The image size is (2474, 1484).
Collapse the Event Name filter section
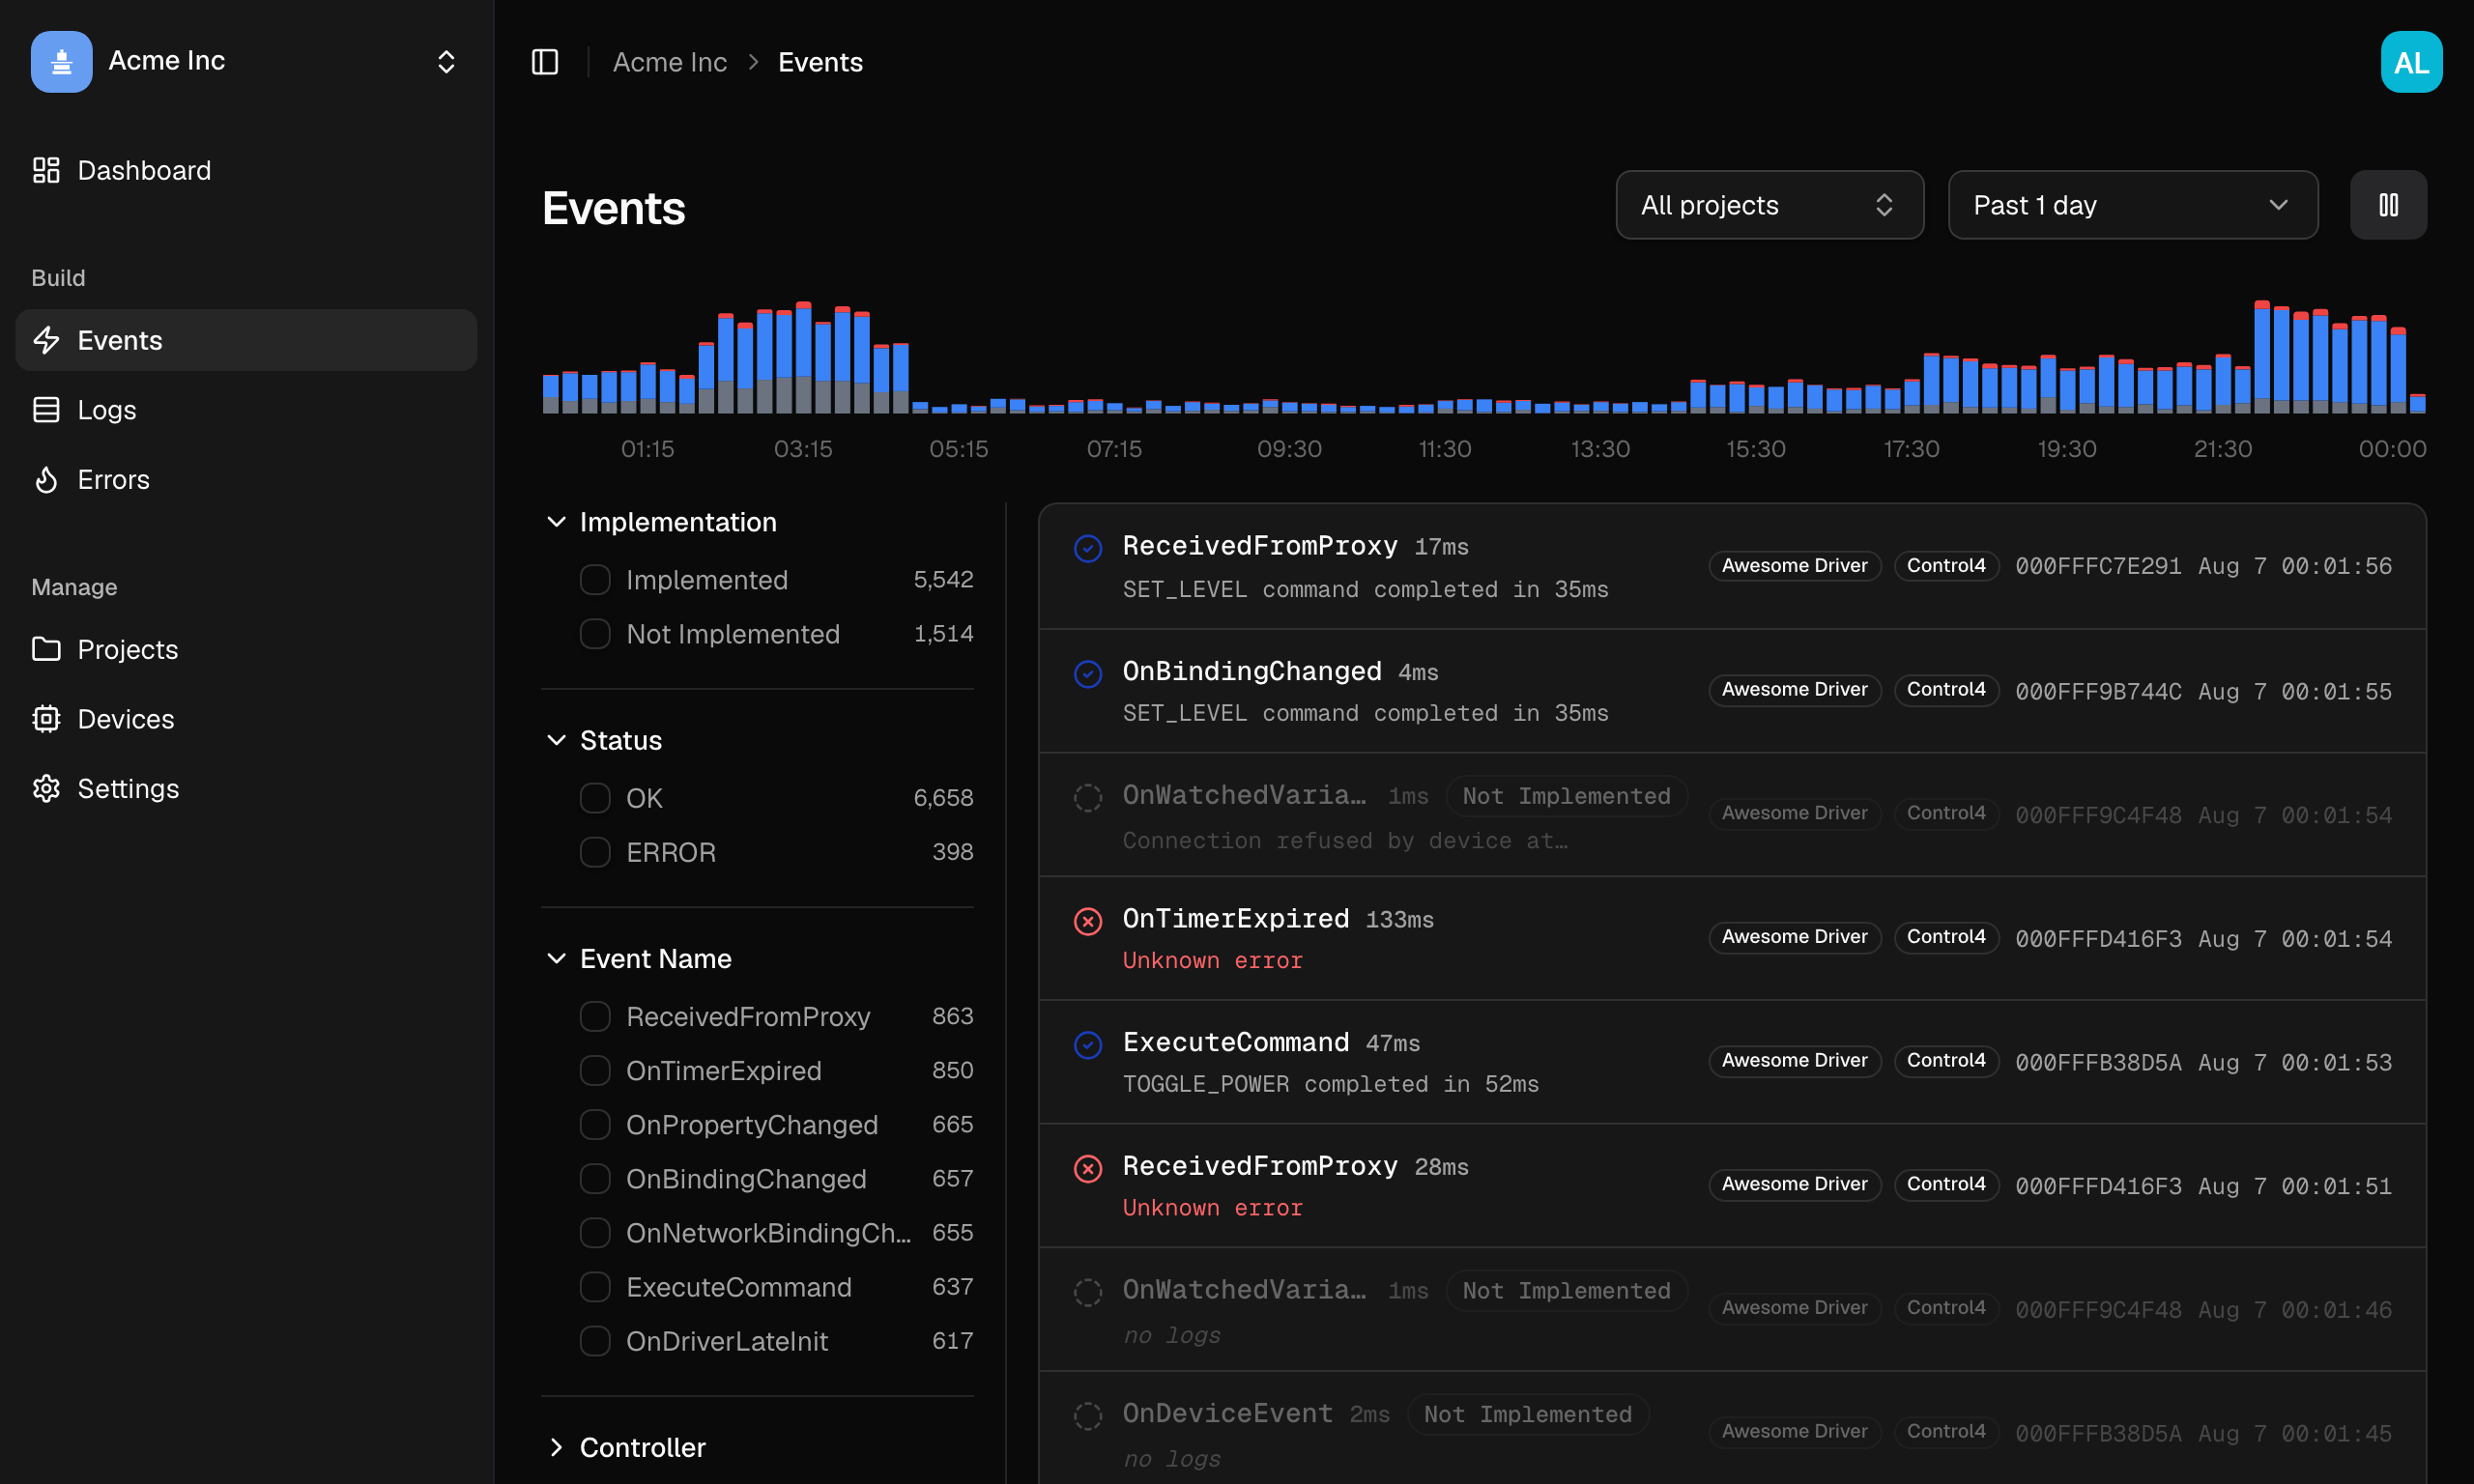[639, 958]
